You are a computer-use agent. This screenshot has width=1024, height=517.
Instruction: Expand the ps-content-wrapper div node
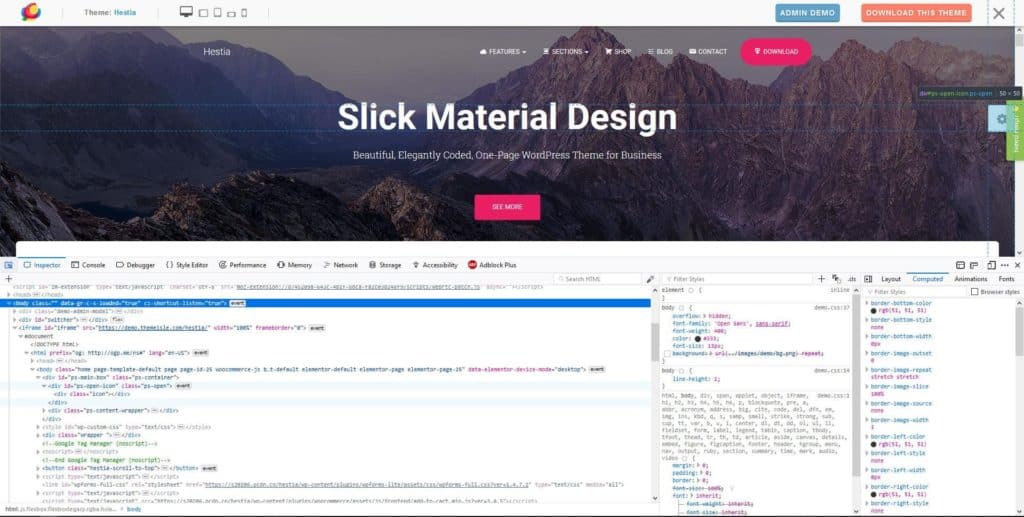point(44,411)
